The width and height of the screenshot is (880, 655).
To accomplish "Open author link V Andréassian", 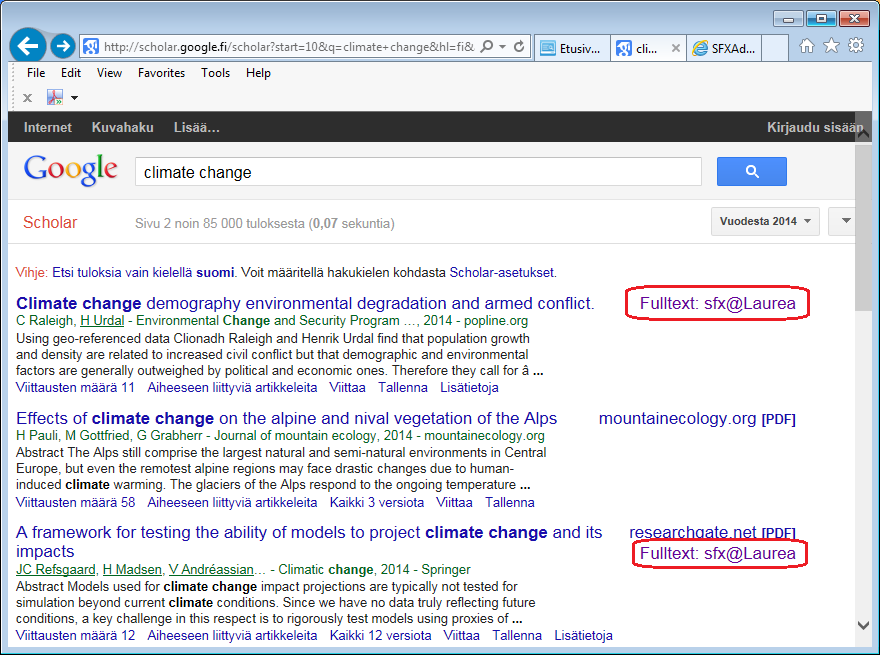I will click(211, 569).
